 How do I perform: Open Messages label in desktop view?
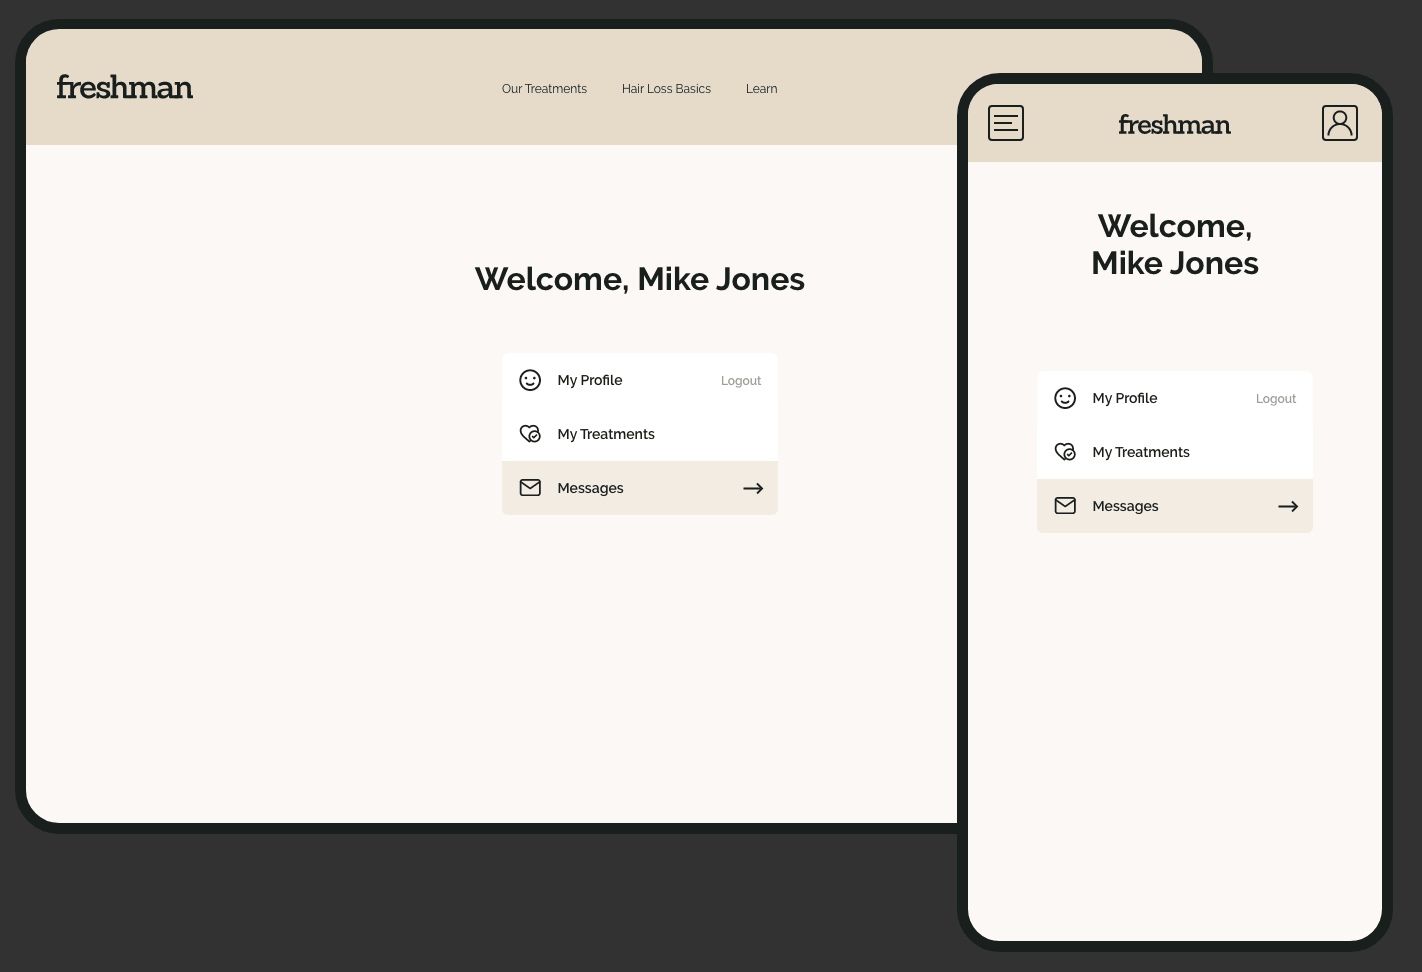[x=590, y=488]
